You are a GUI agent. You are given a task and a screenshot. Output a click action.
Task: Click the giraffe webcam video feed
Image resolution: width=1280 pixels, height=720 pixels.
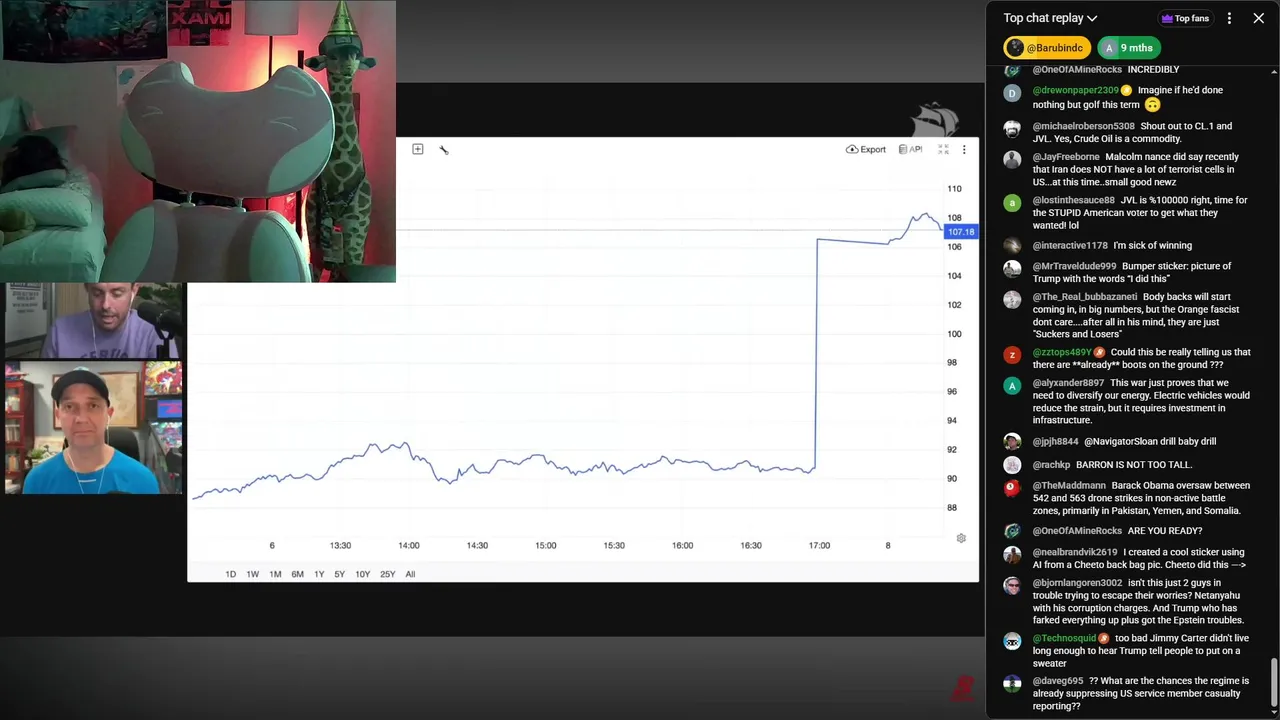[x=198, y=141]
